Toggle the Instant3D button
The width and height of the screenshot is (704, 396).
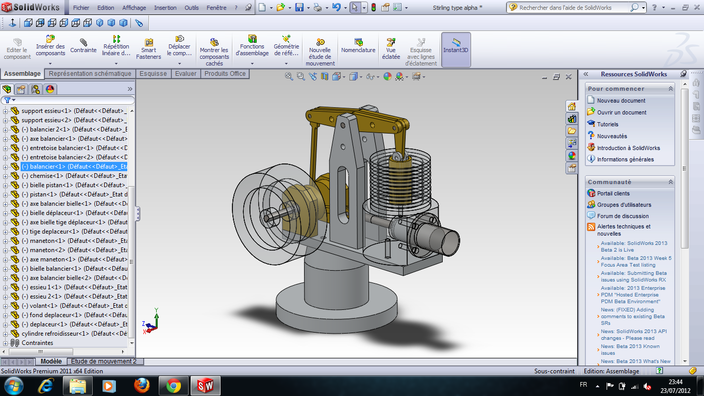tap(456, 49)
